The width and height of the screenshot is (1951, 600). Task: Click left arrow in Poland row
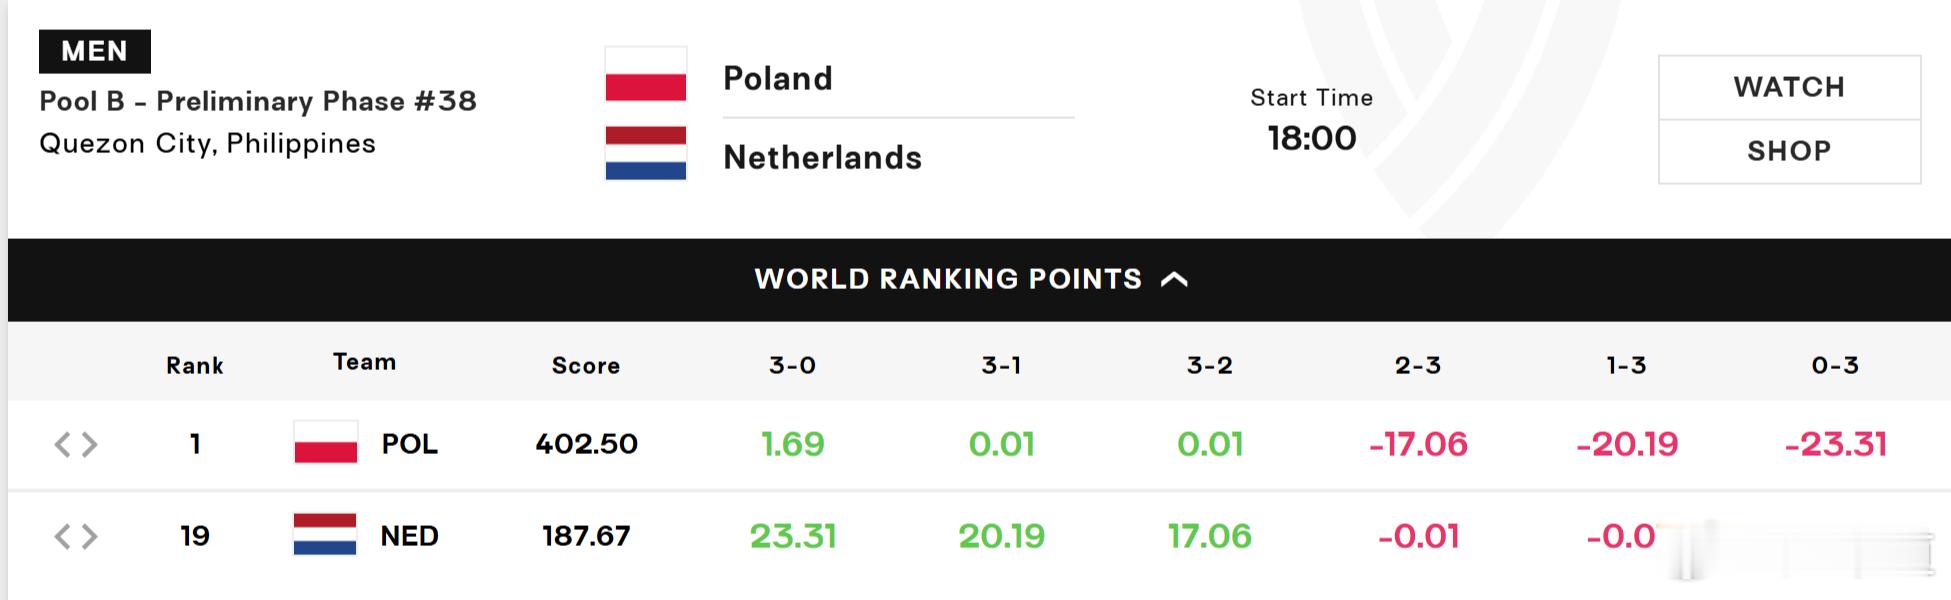[x=62, y=444]
